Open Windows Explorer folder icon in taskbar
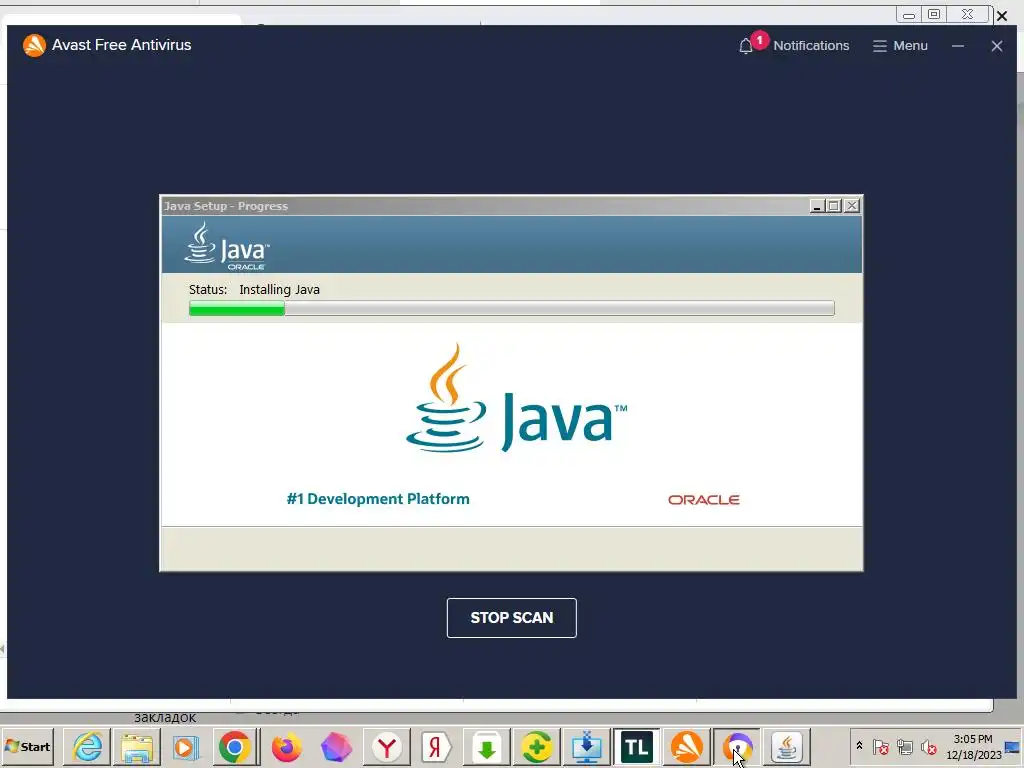The image size is (1024, 768). click(137, 747)
